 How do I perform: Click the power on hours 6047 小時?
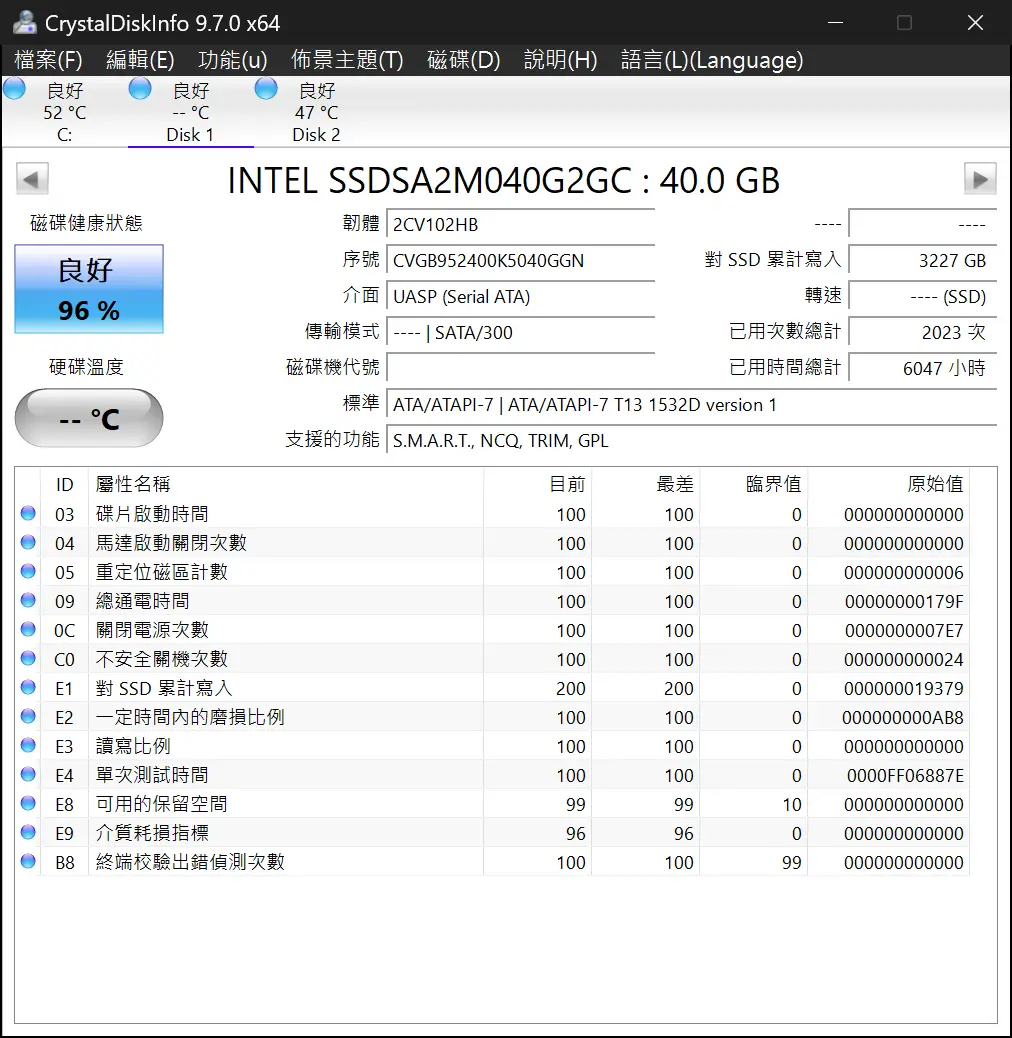[x=922, y=368]
